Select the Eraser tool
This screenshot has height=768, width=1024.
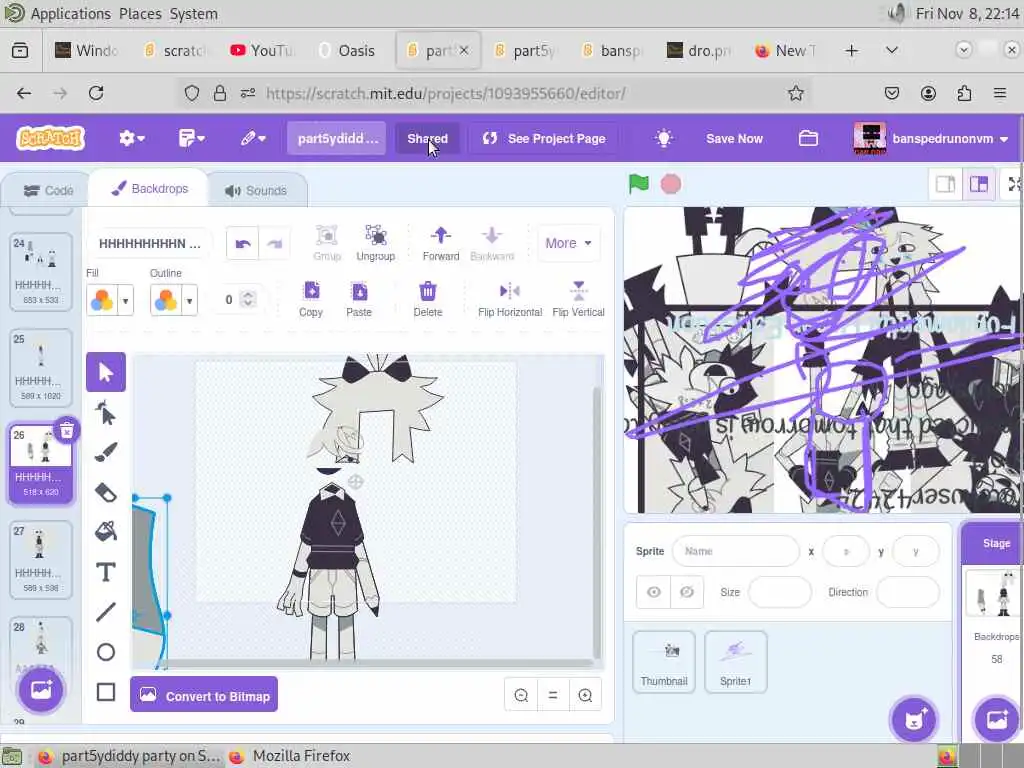point(106,492)
